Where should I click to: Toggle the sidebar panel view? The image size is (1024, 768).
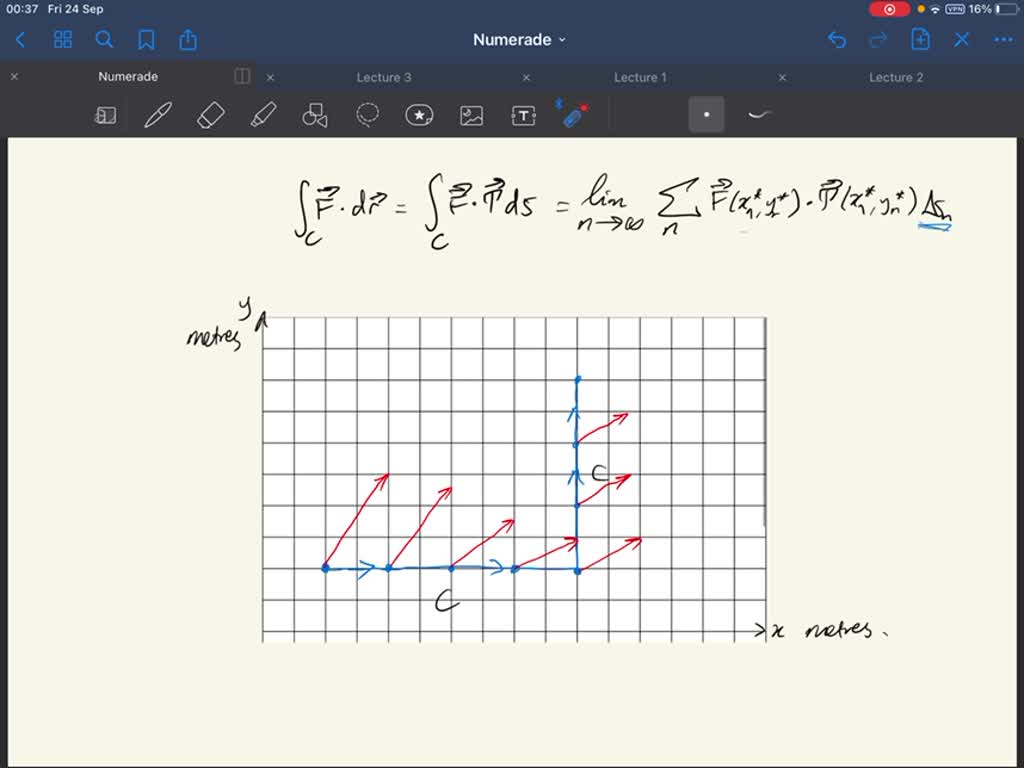click(x=241, y=76)
